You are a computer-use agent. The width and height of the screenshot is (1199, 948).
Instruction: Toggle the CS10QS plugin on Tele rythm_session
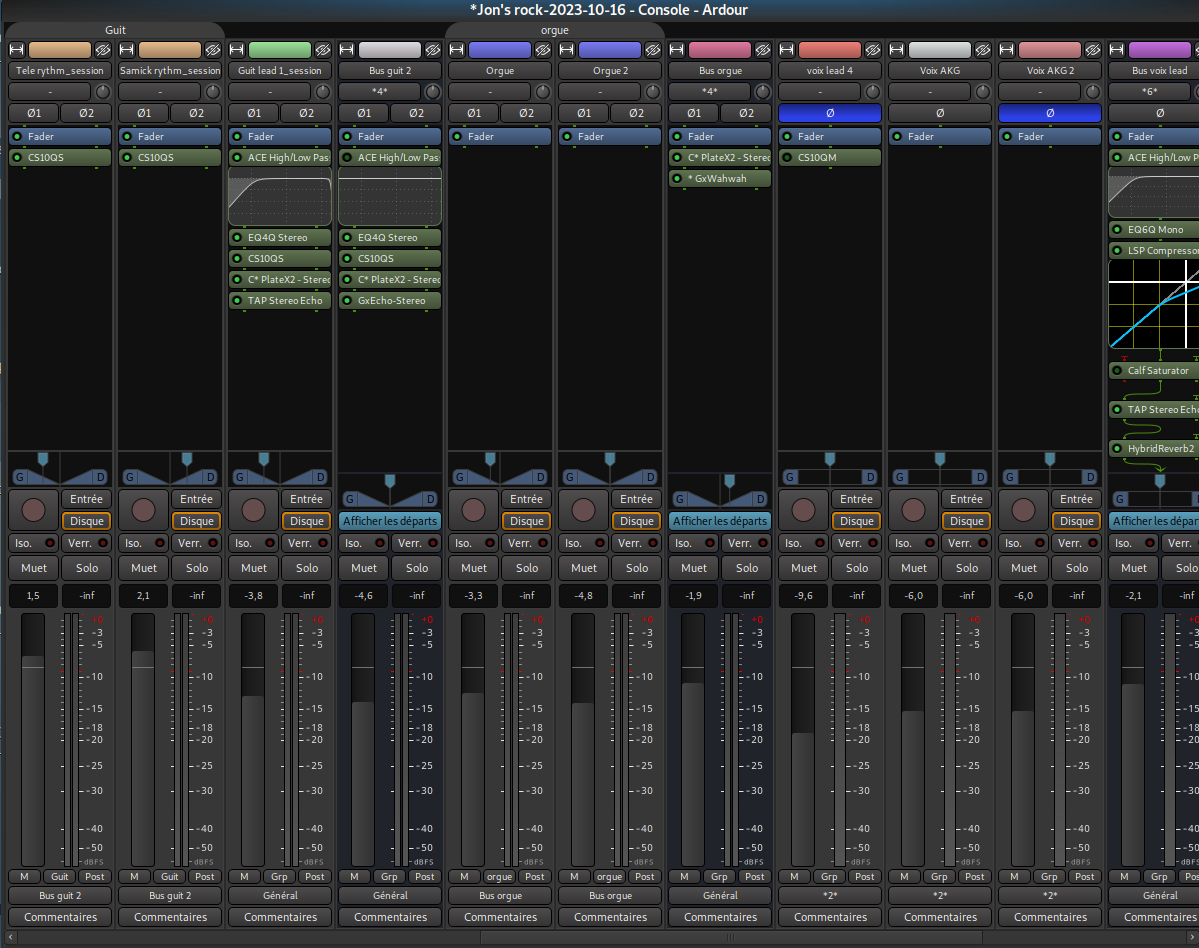[18, 157]
